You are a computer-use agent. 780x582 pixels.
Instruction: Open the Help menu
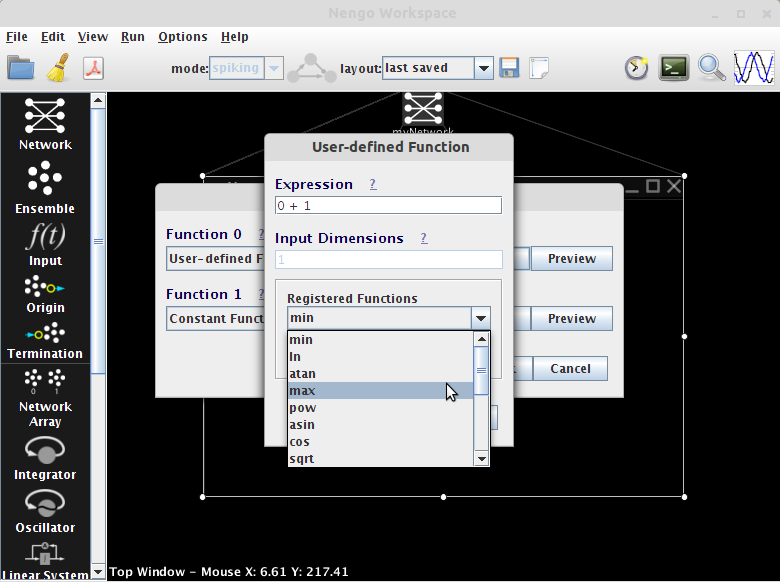[235, 37]
